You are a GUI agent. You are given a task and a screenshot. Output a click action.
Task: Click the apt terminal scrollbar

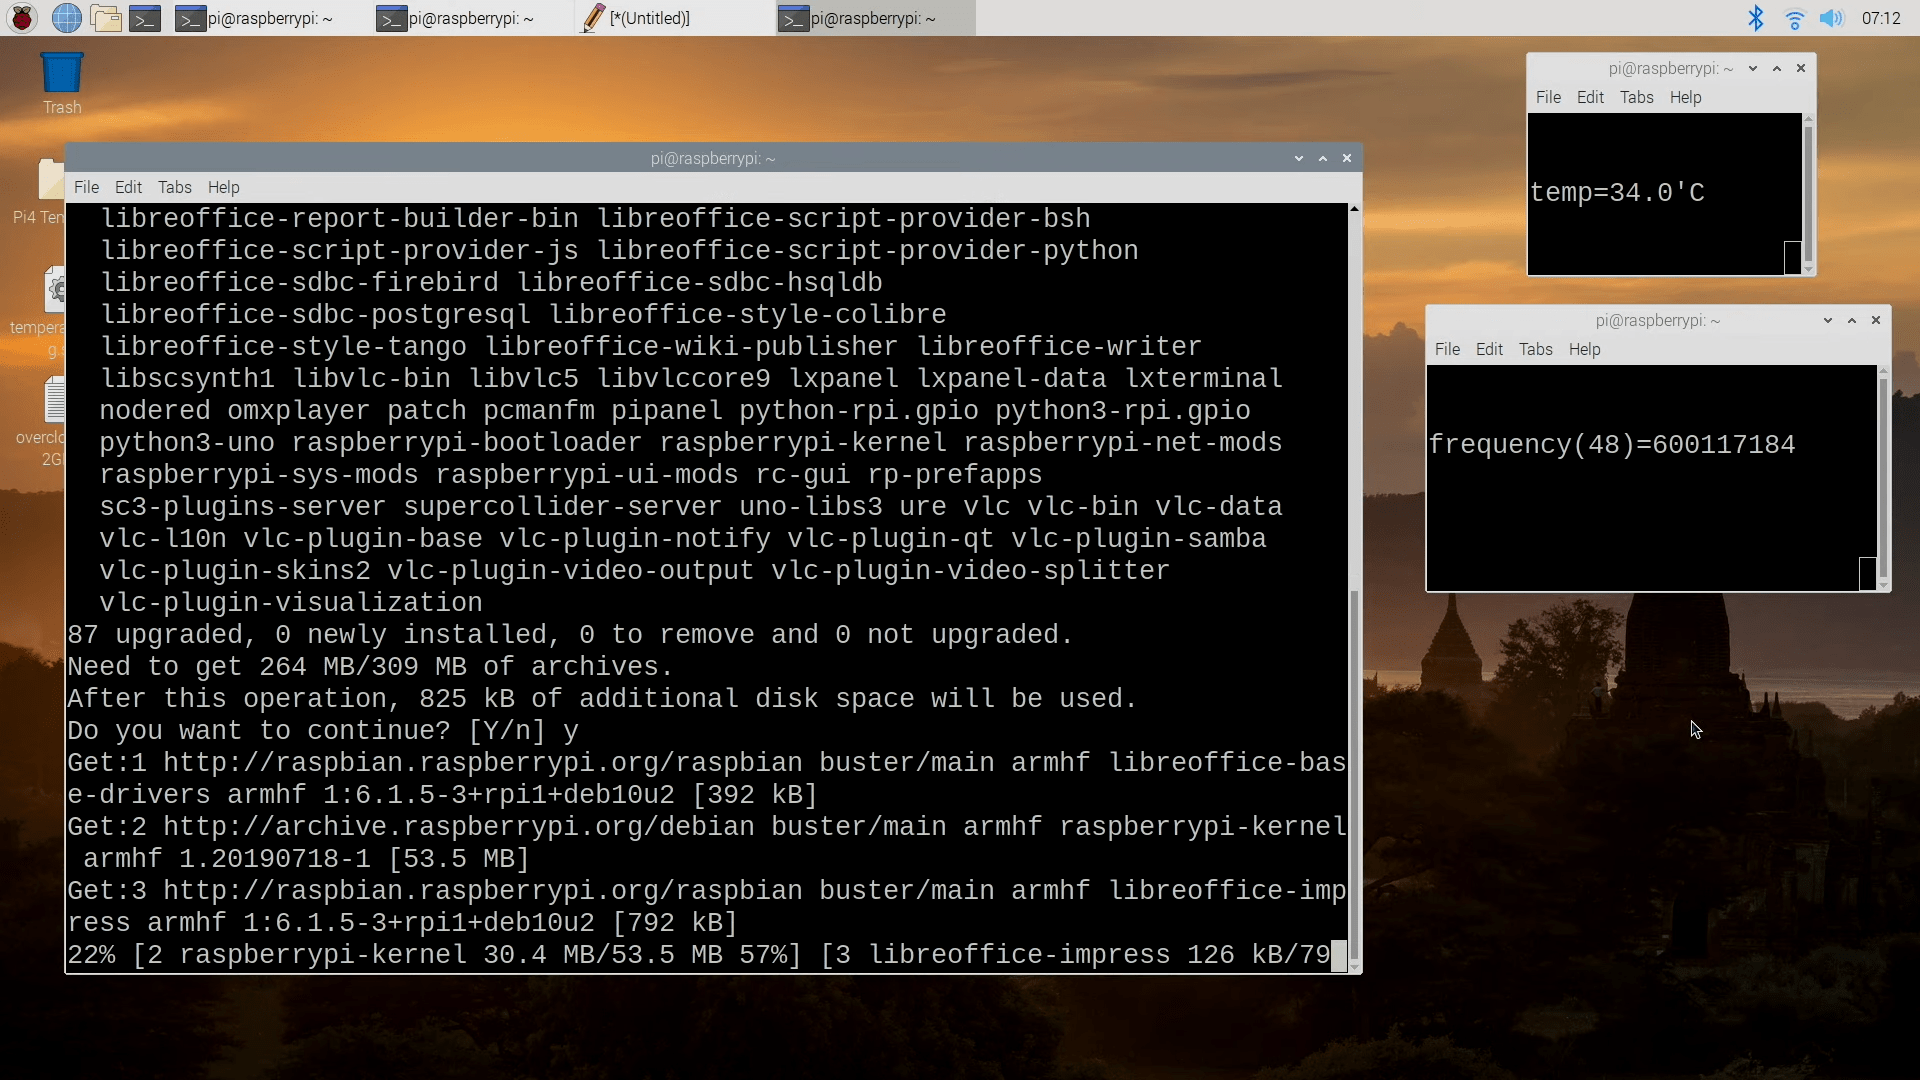(1355, 780)
